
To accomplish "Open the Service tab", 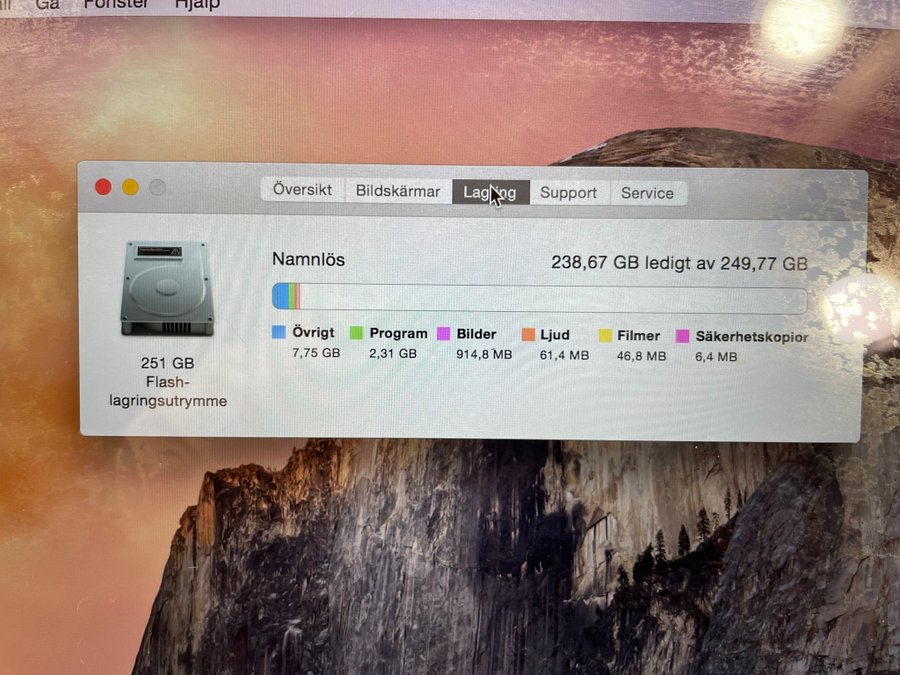I will 647,193.
